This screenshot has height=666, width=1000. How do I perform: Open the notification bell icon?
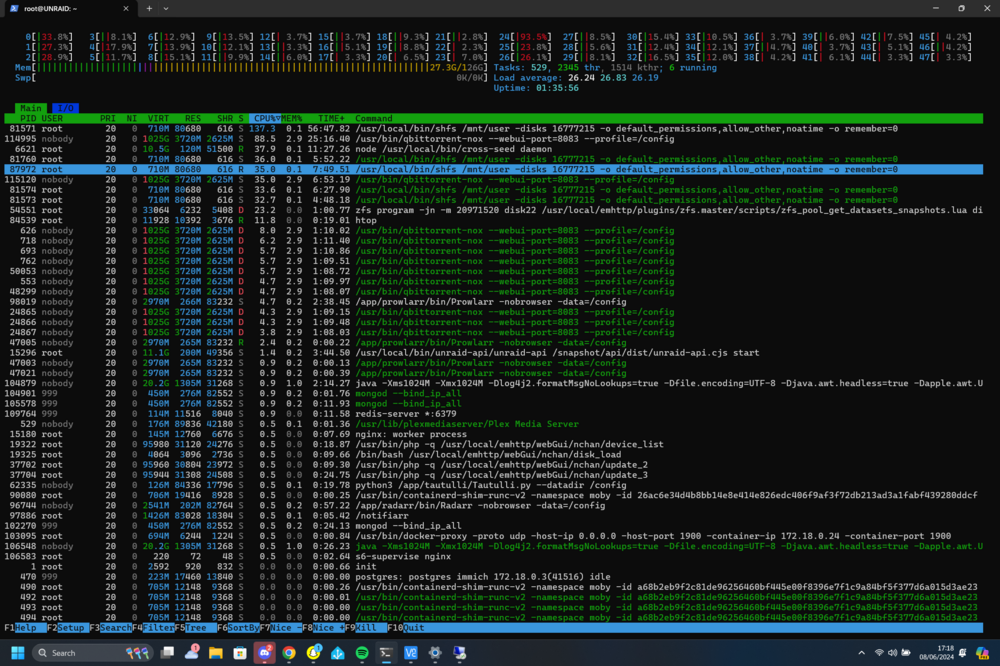click(962, 653)
